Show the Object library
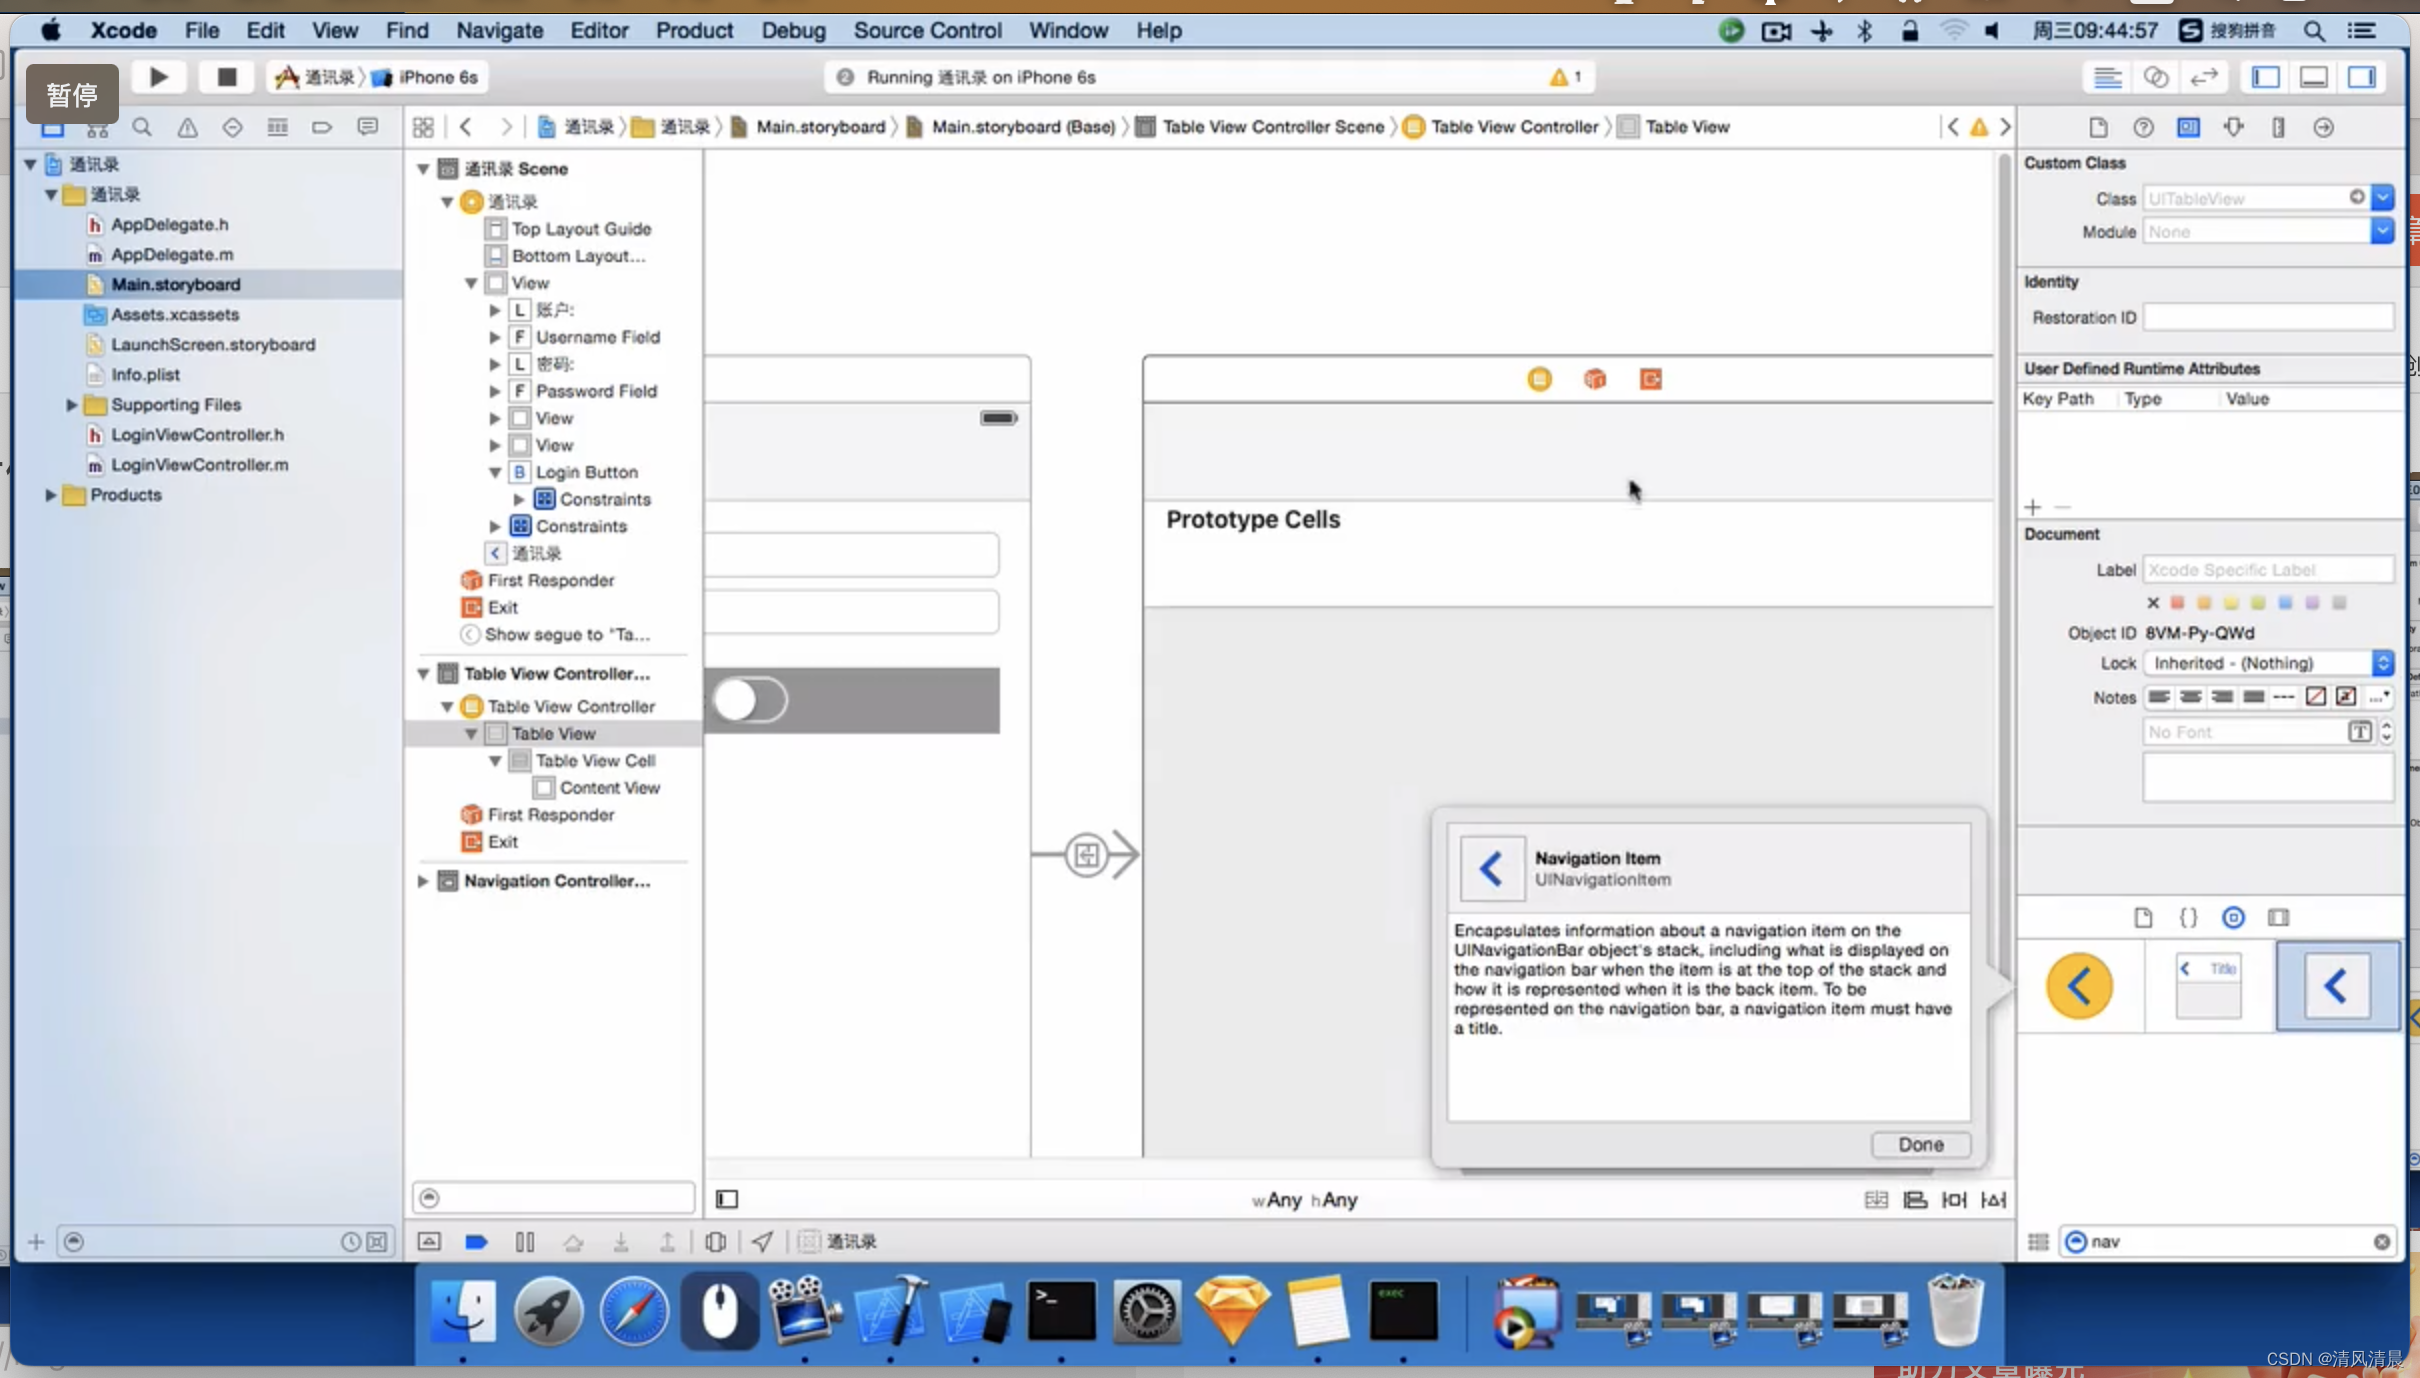The width and height of the screenshot is (2420, 1378). tap(2233, 917)
